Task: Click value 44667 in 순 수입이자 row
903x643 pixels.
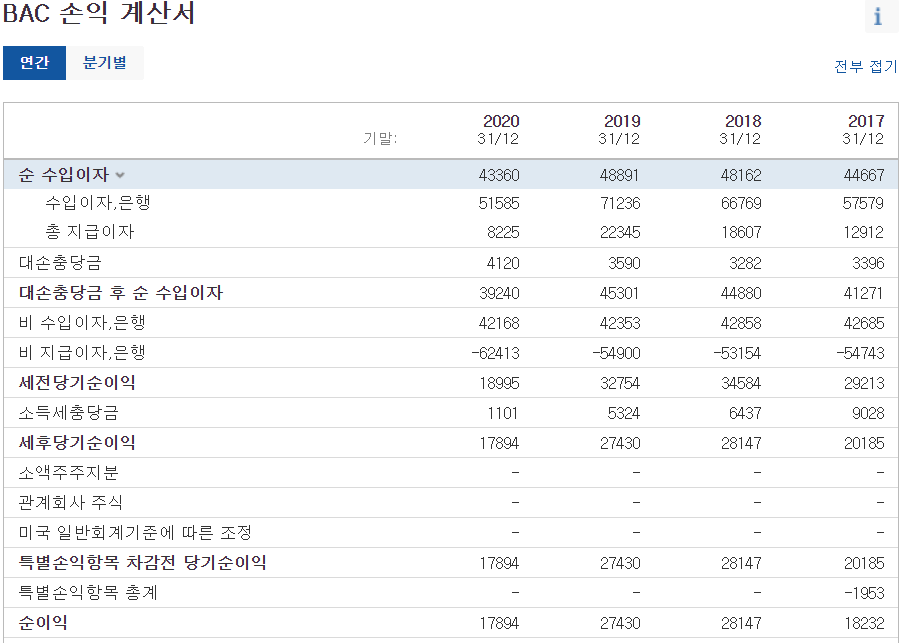Action: [x=864, y=175]
